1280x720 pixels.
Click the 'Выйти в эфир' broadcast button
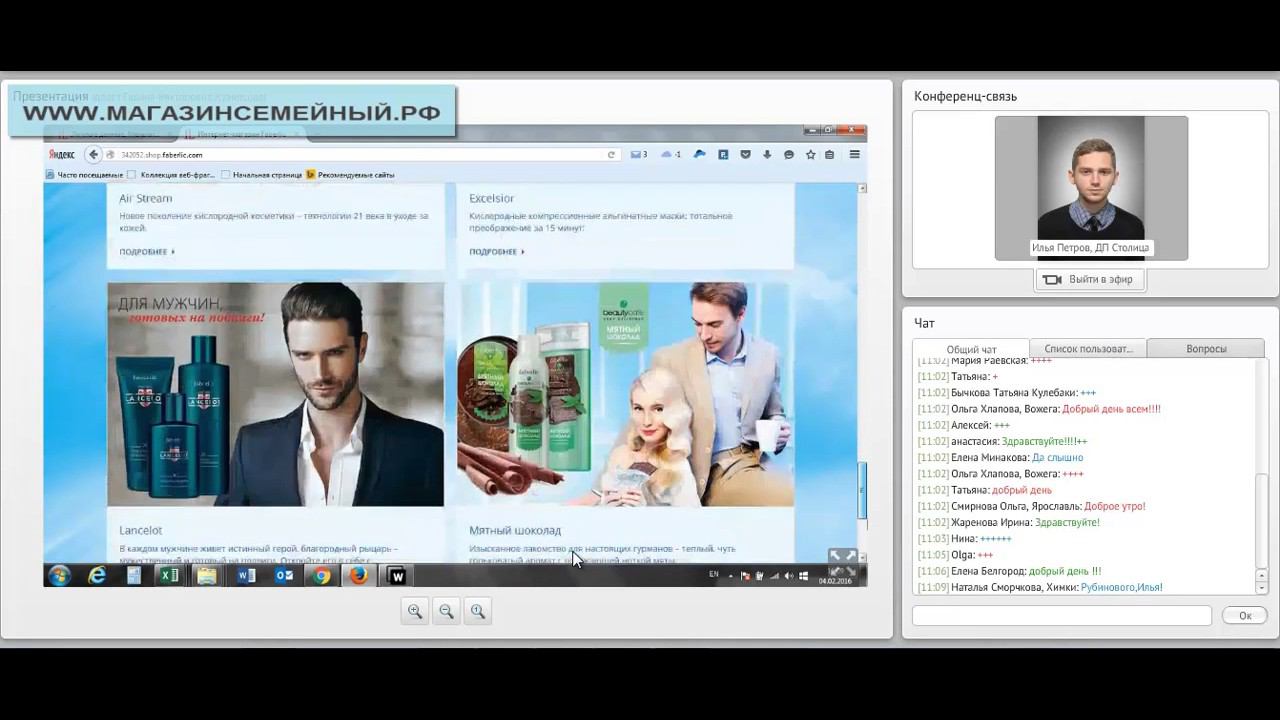click(1089, 280)
